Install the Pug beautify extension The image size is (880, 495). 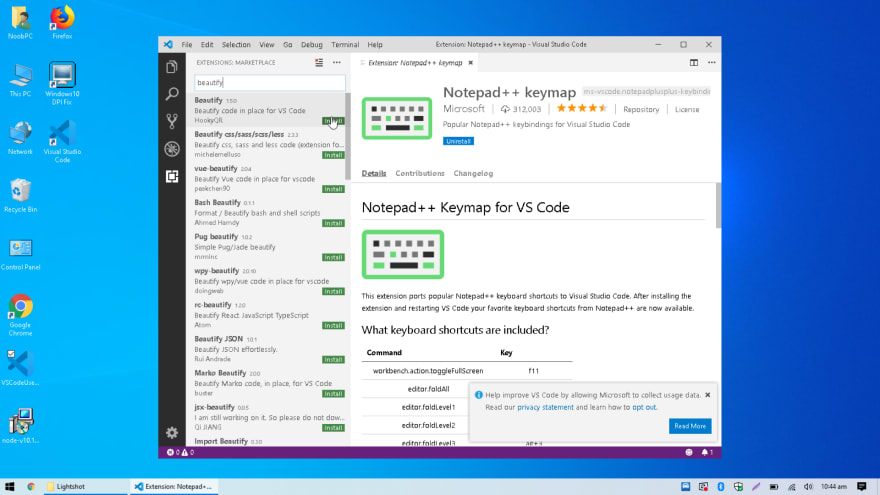pos(333,258)
